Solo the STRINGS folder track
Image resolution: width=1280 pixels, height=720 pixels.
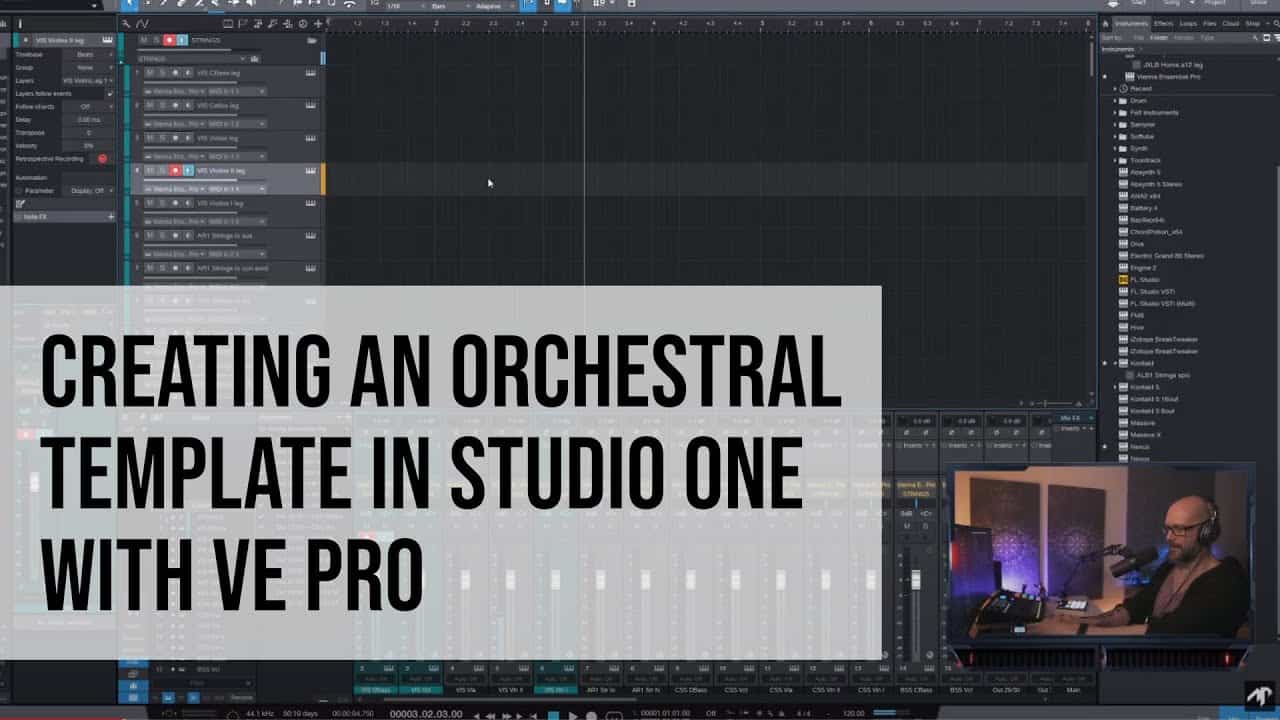pyautogui.click(x=156, y=40)
